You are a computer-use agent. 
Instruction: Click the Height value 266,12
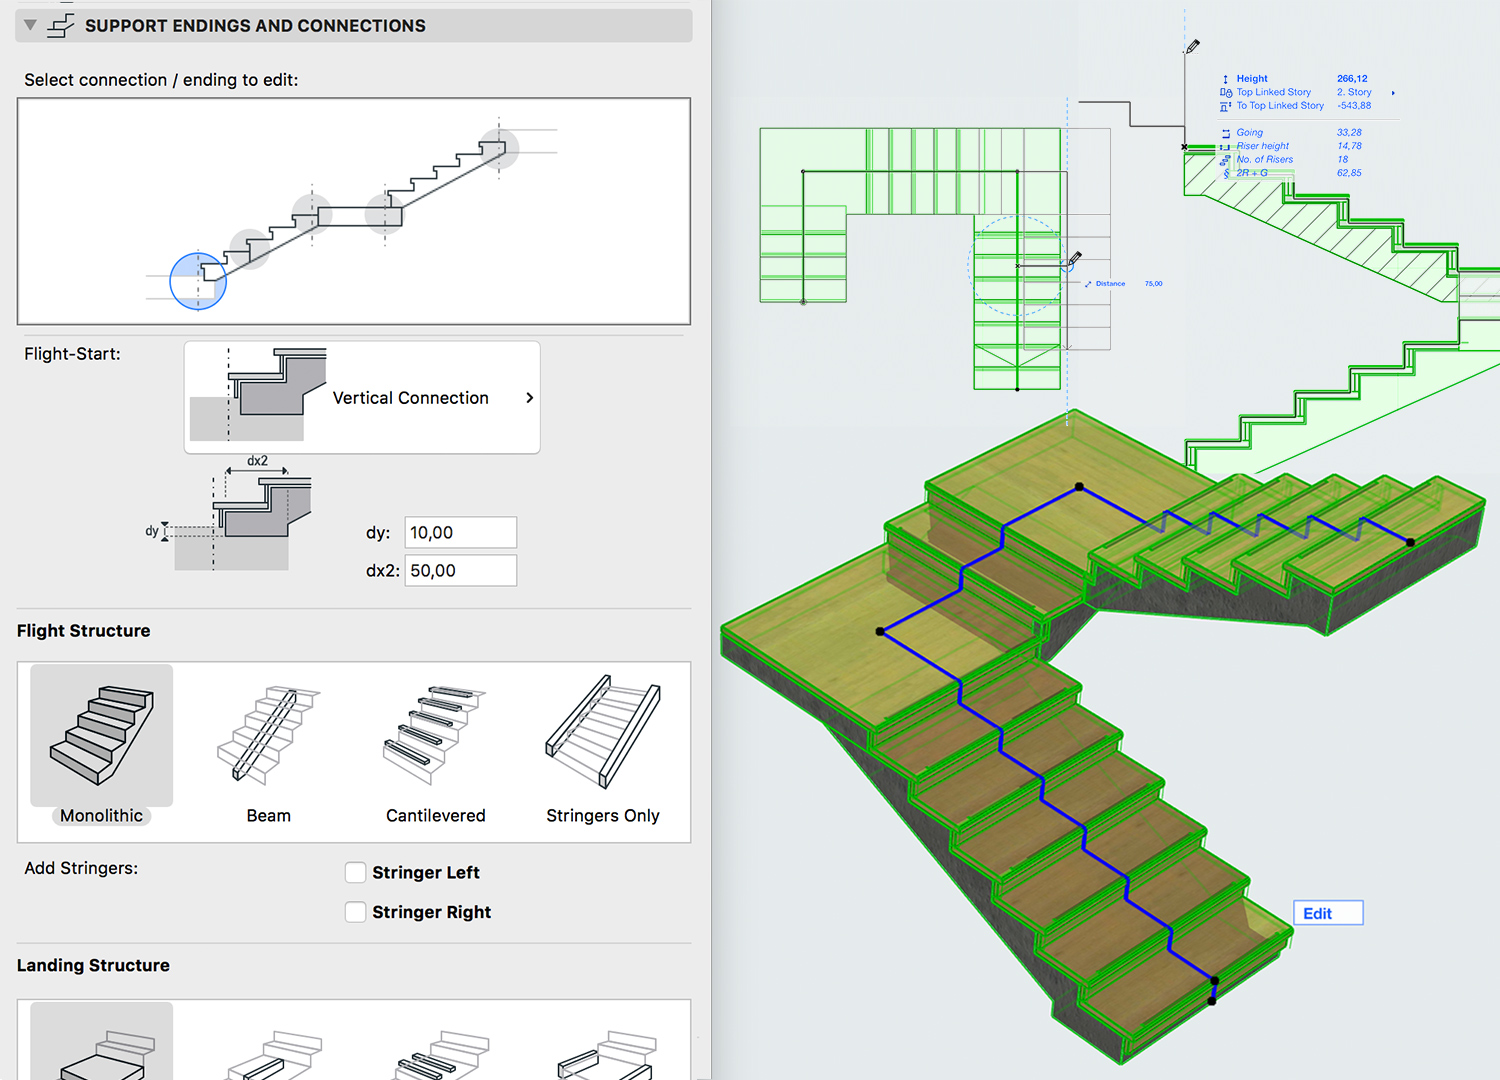pos(1352,79)
